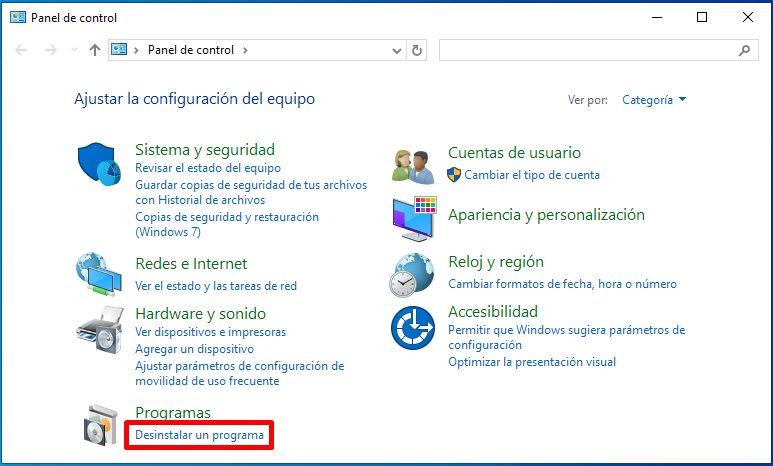Go up one level with up arrow

coord(95,50)
